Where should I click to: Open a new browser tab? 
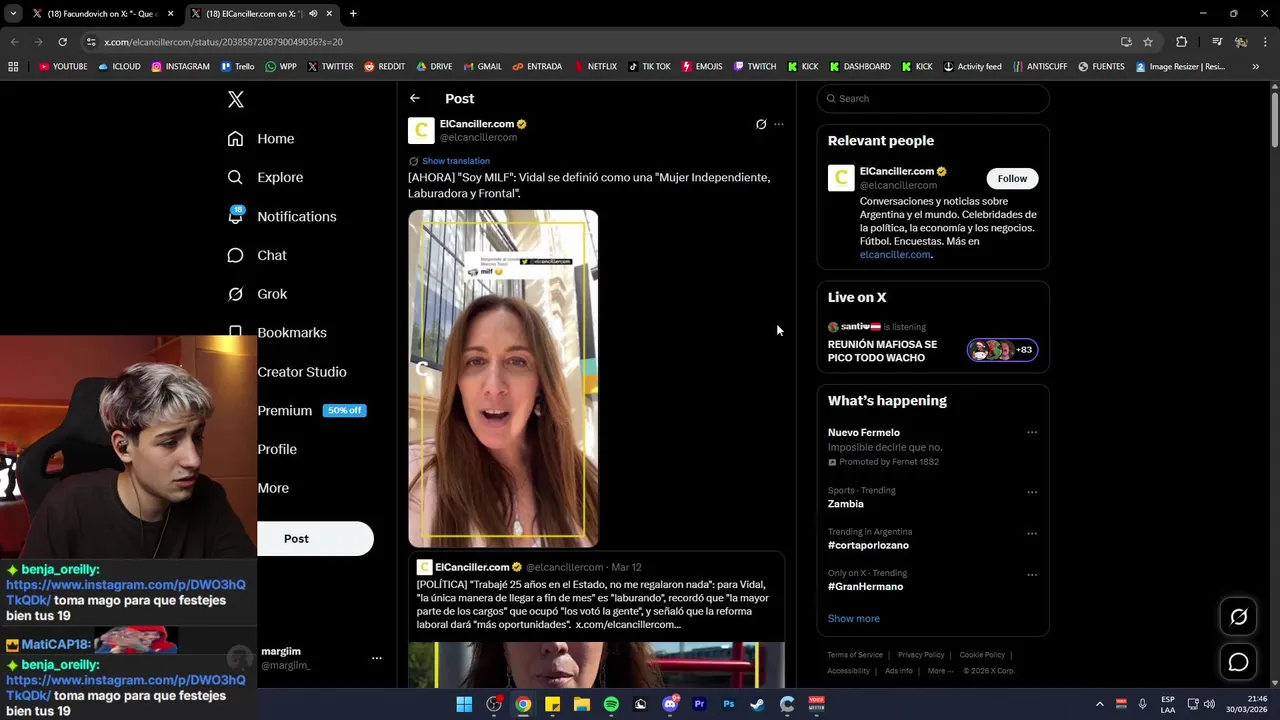coord(353,14)
